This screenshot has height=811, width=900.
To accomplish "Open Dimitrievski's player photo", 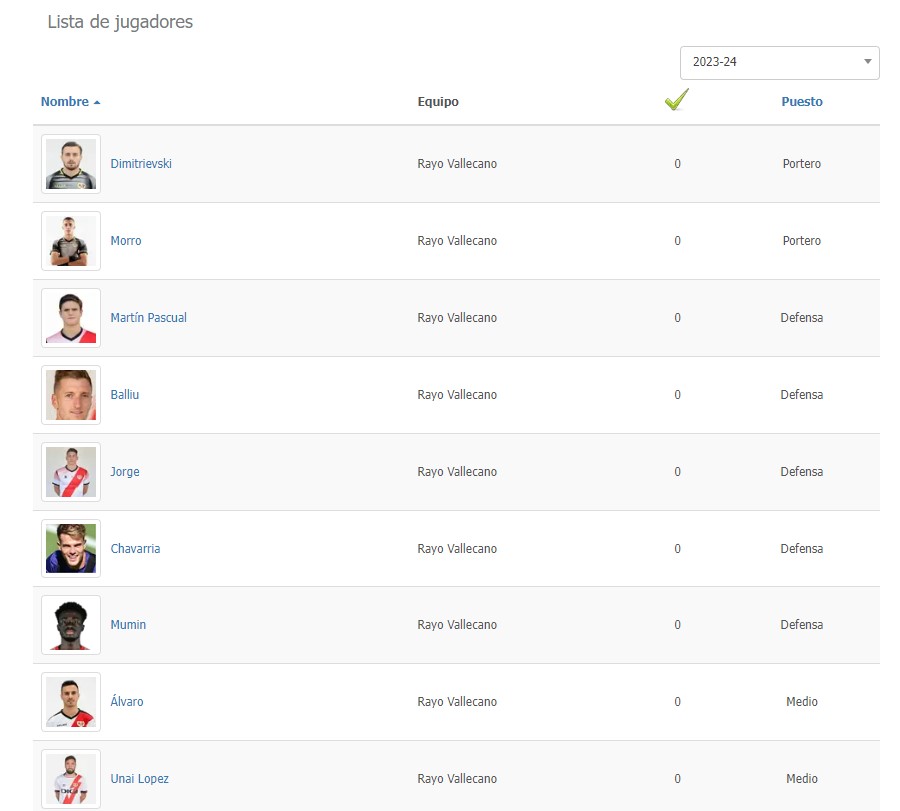I will point(71,164).
